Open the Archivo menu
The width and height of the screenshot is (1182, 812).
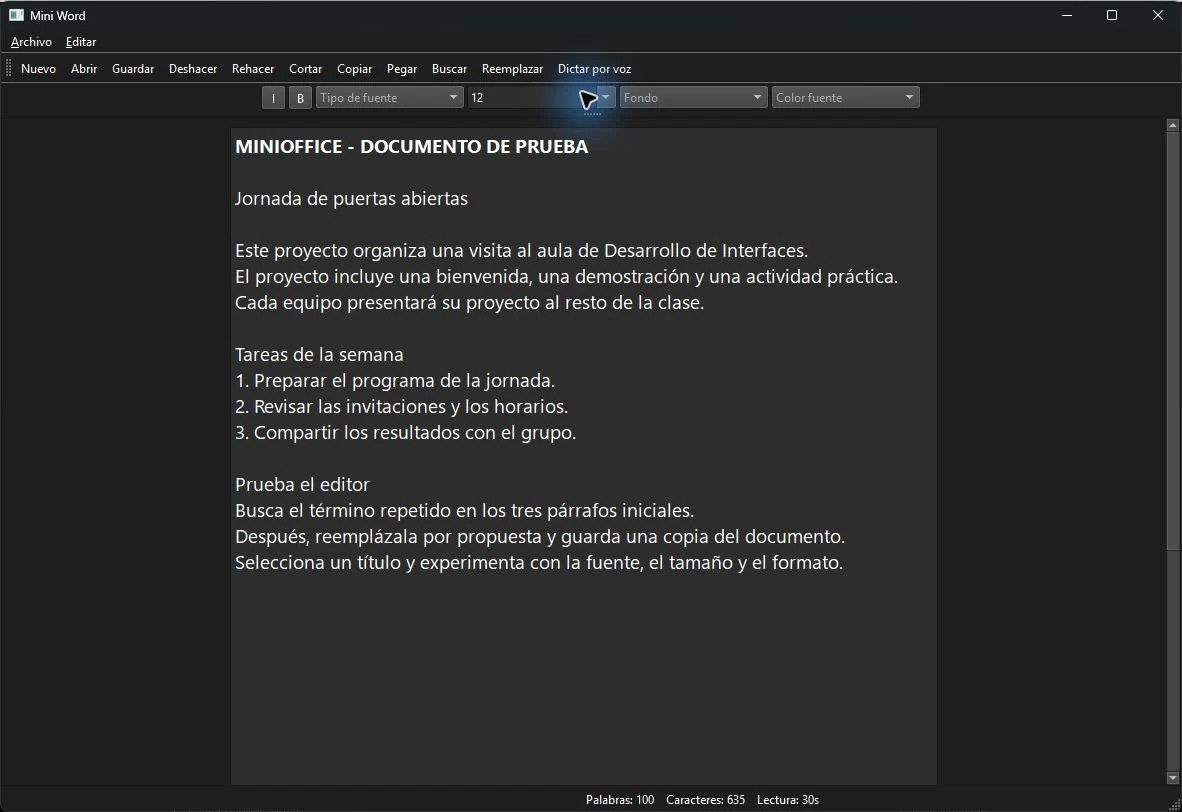pos(31,42)
